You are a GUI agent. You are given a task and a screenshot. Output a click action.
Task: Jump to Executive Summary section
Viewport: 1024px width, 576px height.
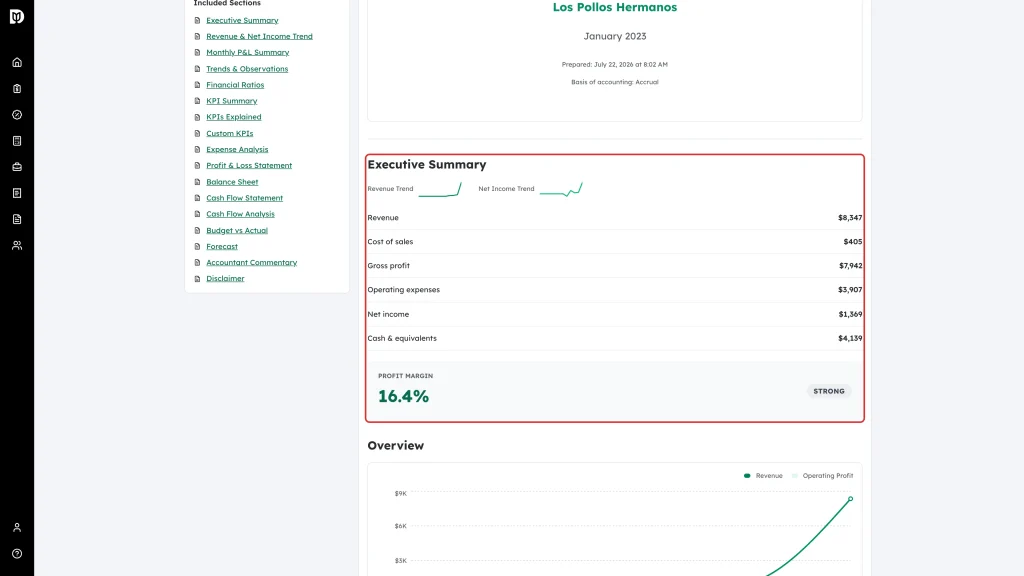pyautogui.click(x=242, y=20)
